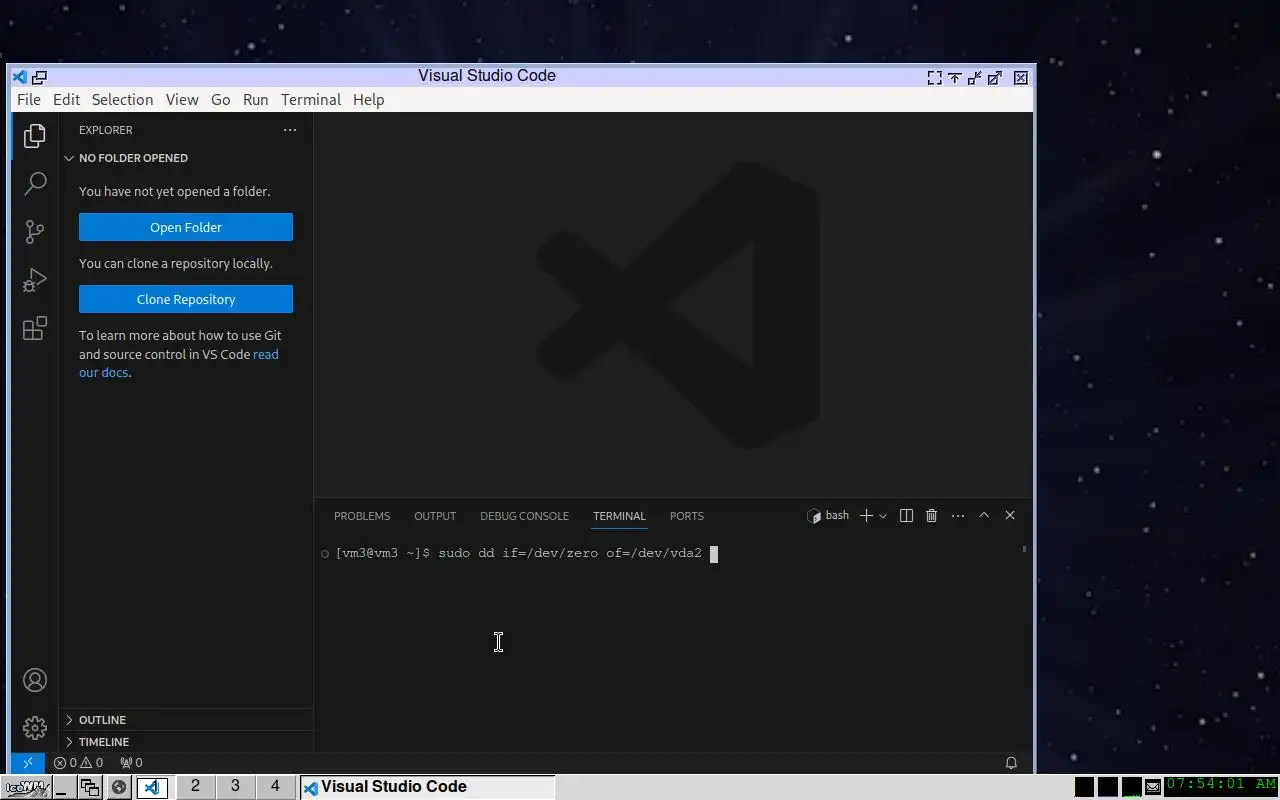Screen dimensions: 1280x800
Task: Switch to the Ports tab
Action: [687, 516]
